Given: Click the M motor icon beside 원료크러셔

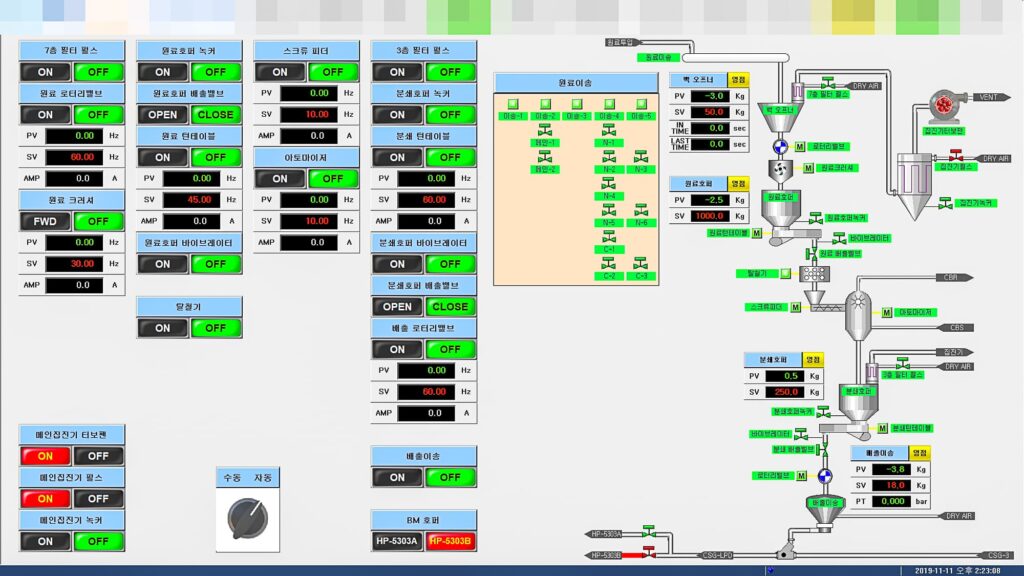Looking at the screenshot, I should coord(809,168).
